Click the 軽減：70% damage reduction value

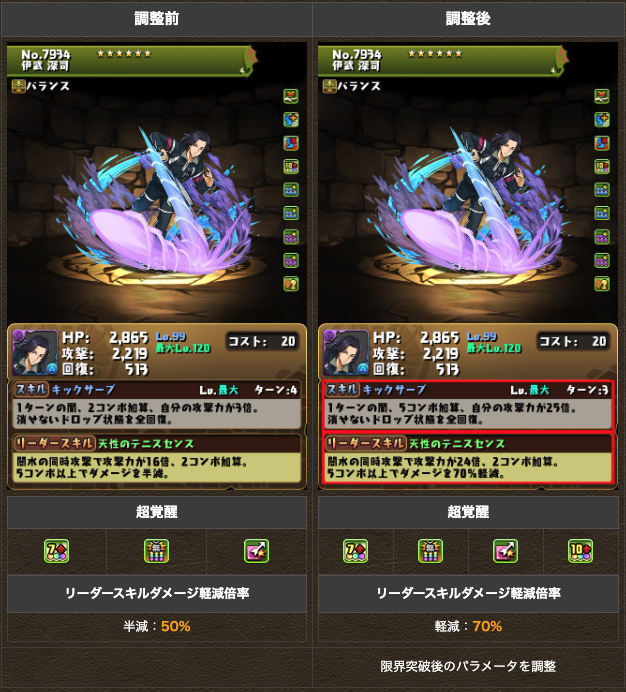(x=468, y=626)
